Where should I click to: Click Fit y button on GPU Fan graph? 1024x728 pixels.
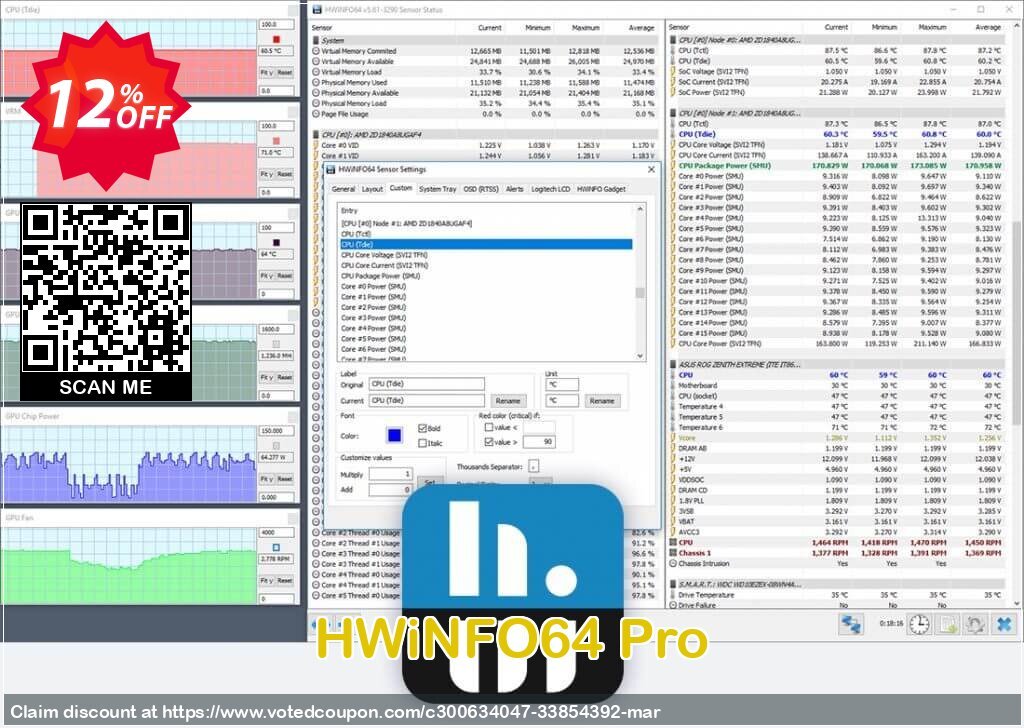click(266, 580)
